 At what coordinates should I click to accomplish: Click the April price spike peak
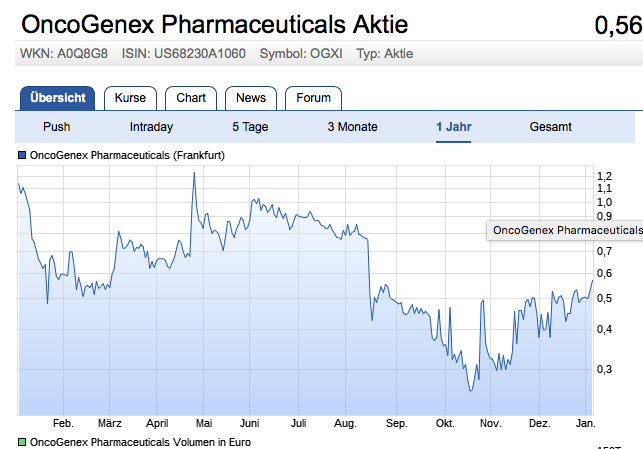click(194, 174)
